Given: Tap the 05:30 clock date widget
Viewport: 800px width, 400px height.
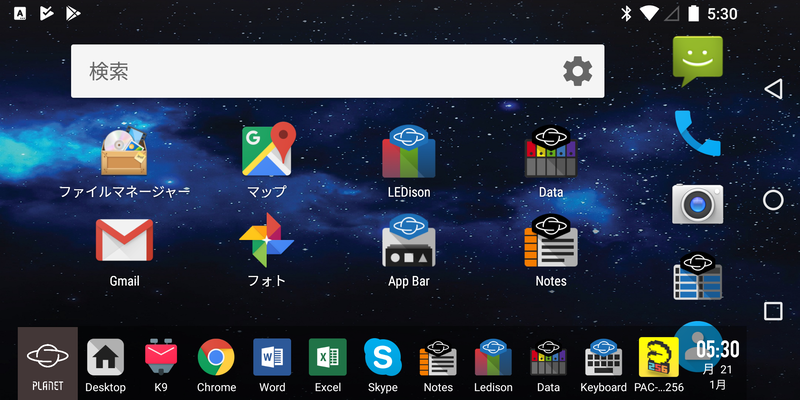Looking at the screenshot, I should pos(718,366).
